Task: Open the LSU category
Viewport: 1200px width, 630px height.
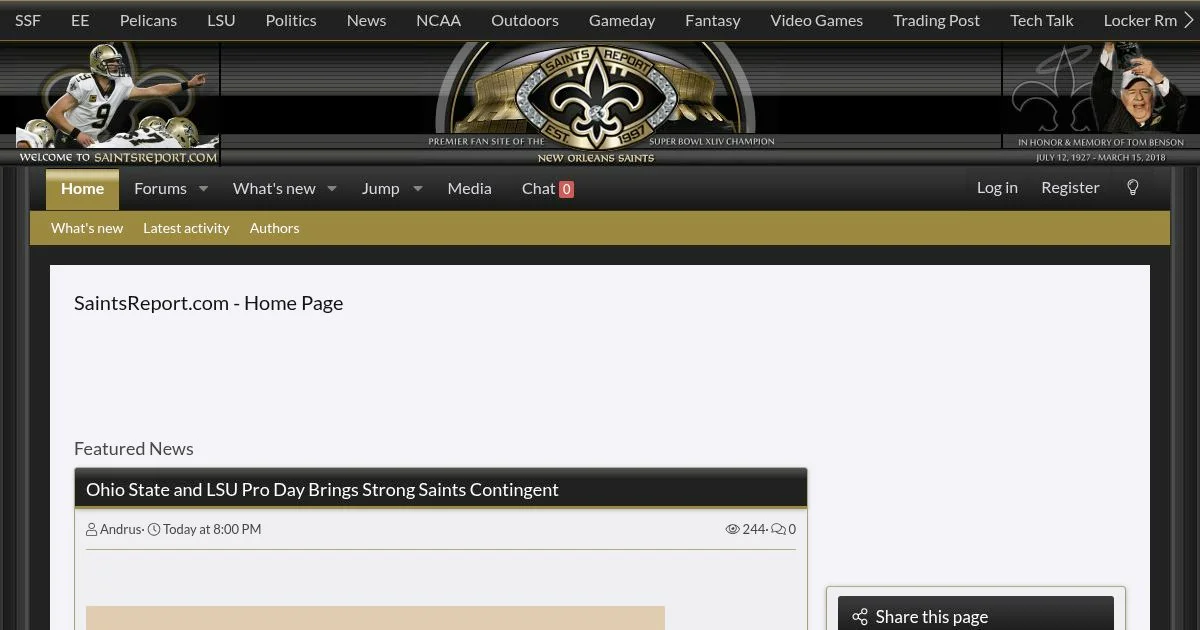Action: 221,20
